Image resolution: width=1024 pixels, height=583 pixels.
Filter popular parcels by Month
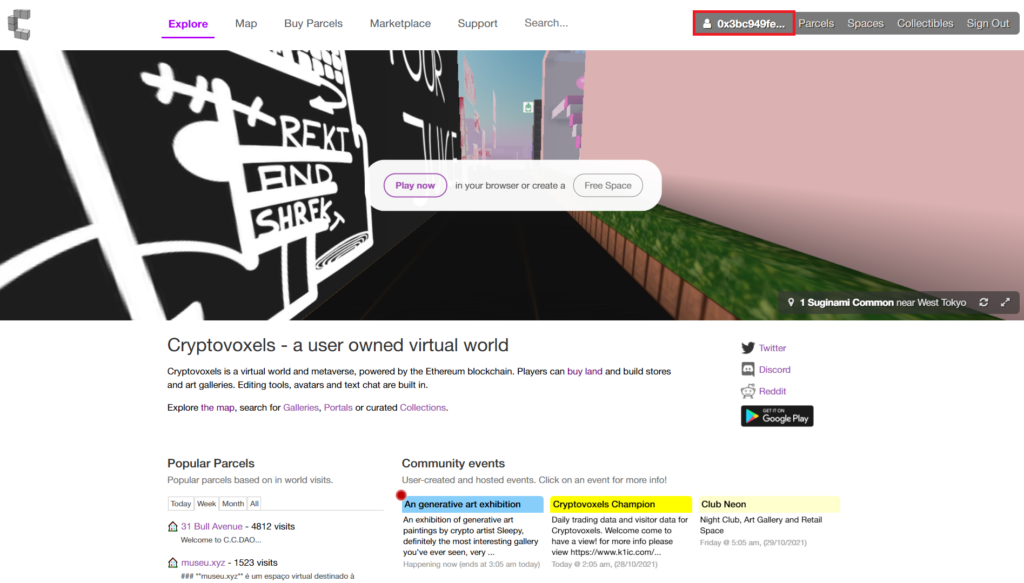pos(233,503)
